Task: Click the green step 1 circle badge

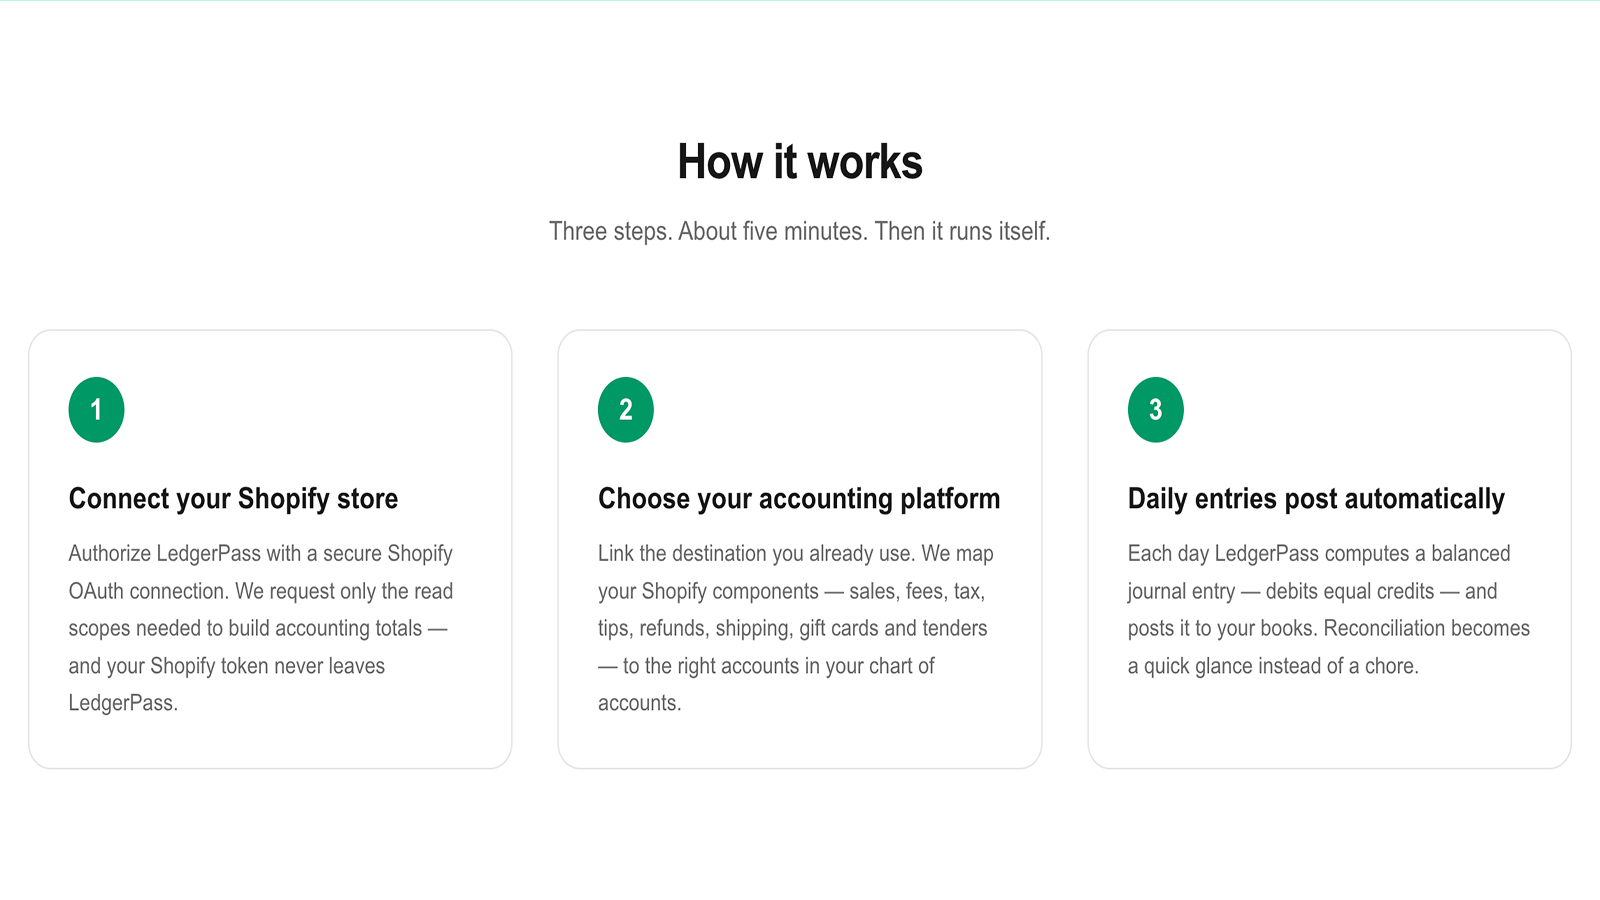Action: (96, 409)
